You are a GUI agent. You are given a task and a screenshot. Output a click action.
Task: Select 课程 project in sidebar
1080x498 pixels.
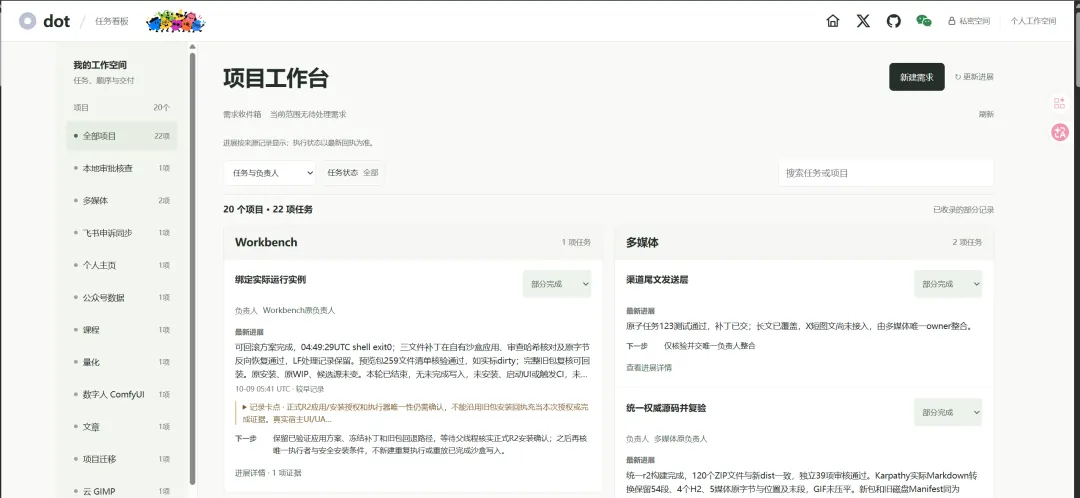click(122, 330)
